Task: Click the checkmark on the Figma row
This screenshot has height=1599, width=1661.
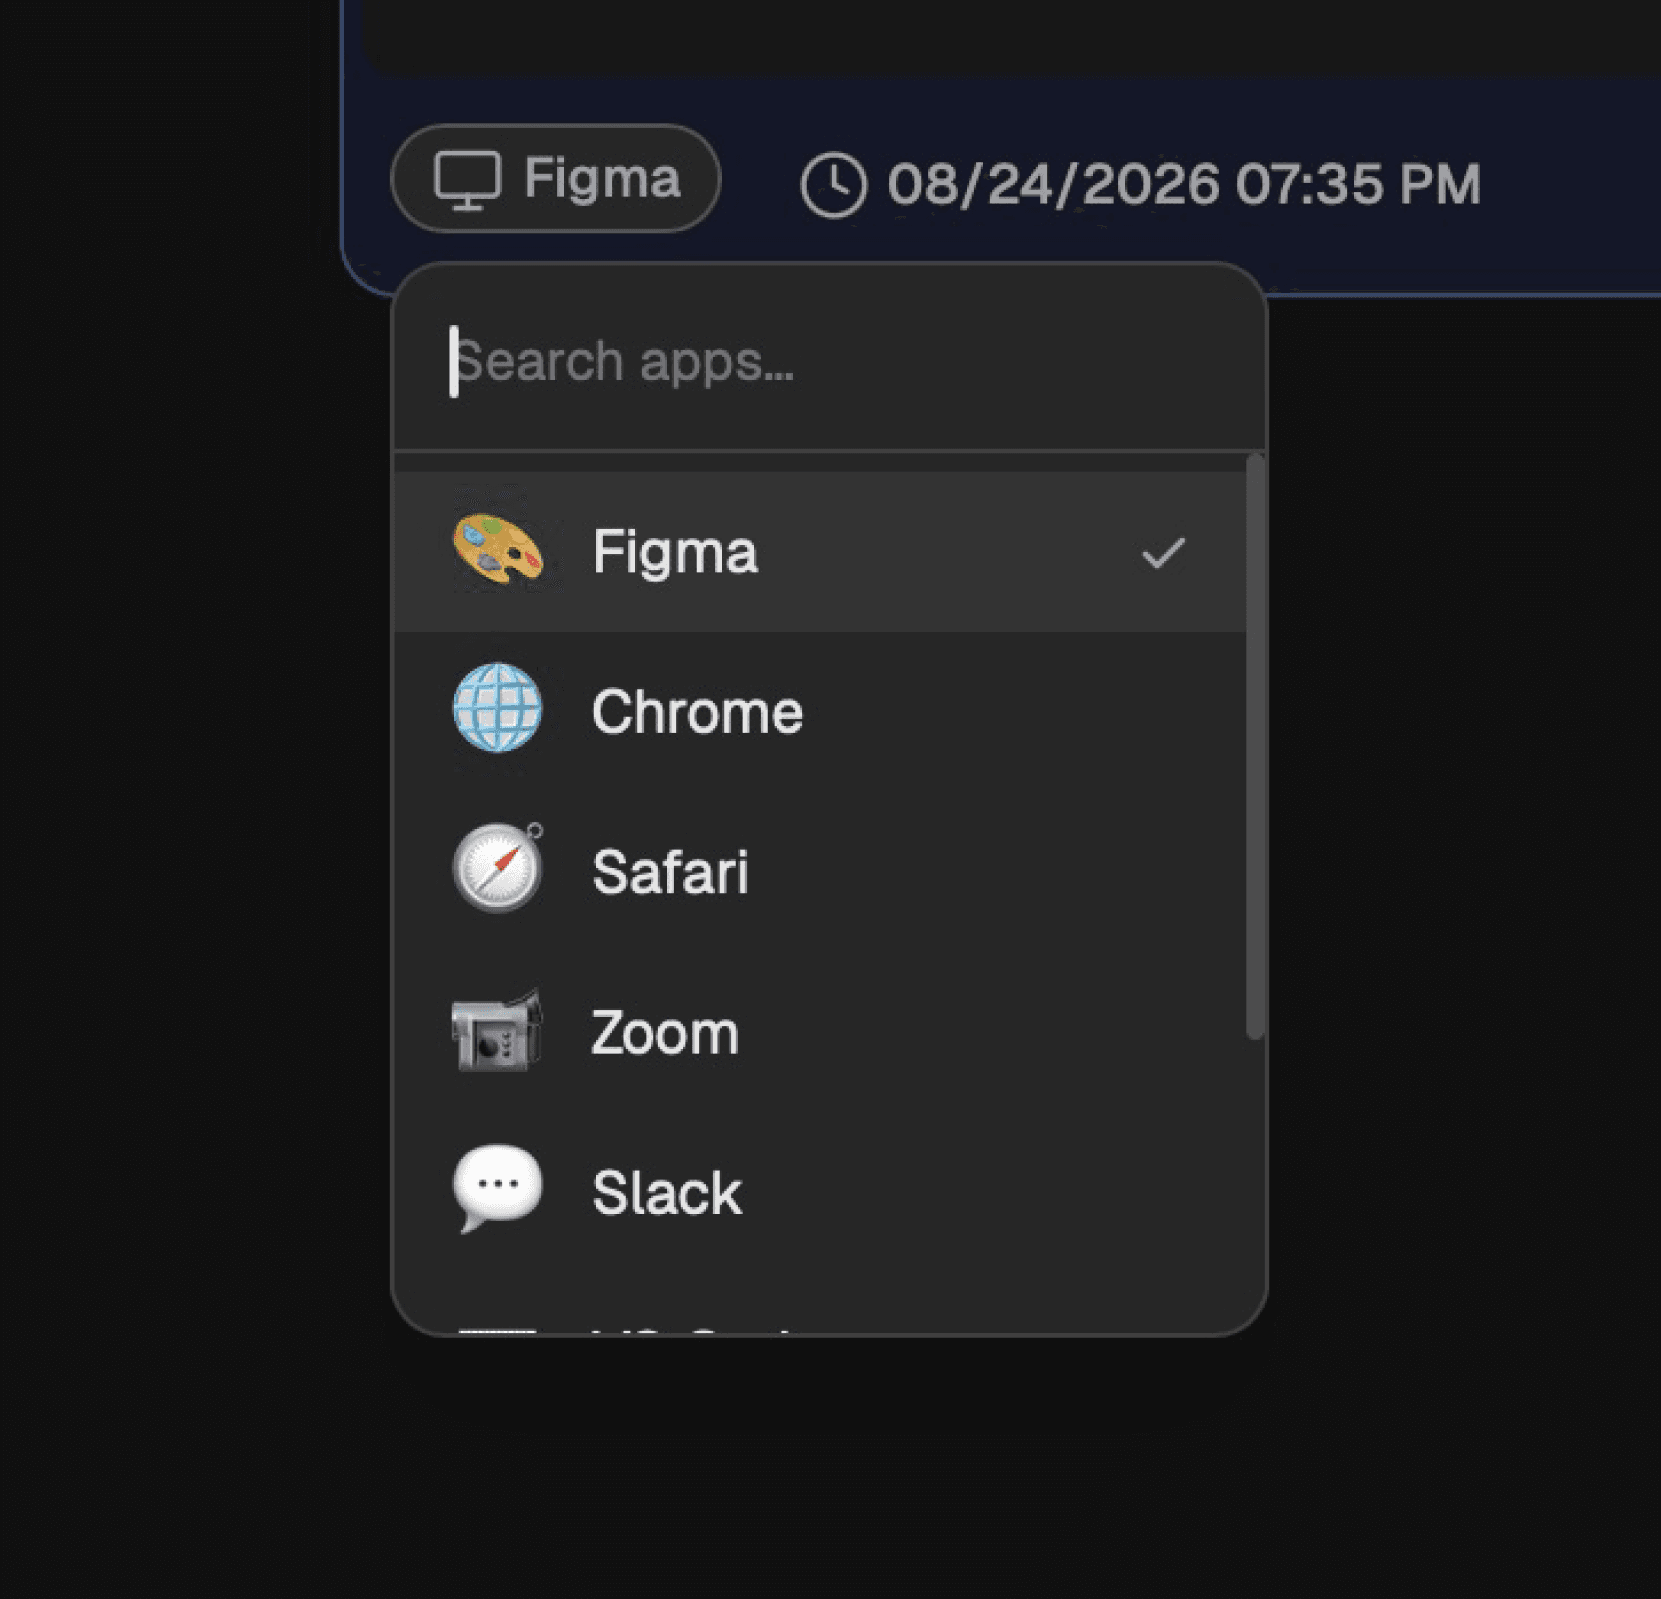Action: point(1163,553)
